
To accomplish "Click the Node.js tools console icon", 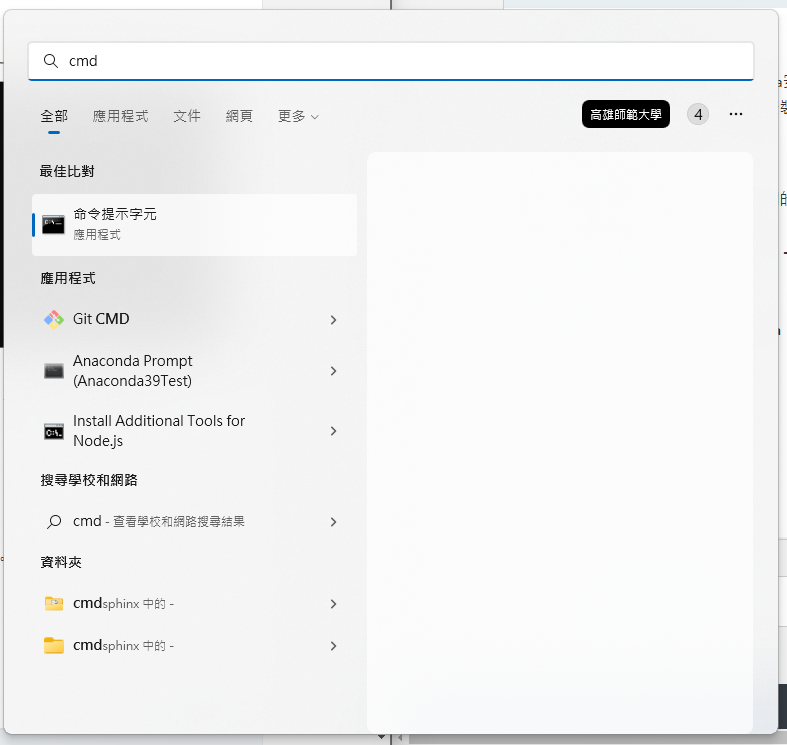I will coord(54,431).
